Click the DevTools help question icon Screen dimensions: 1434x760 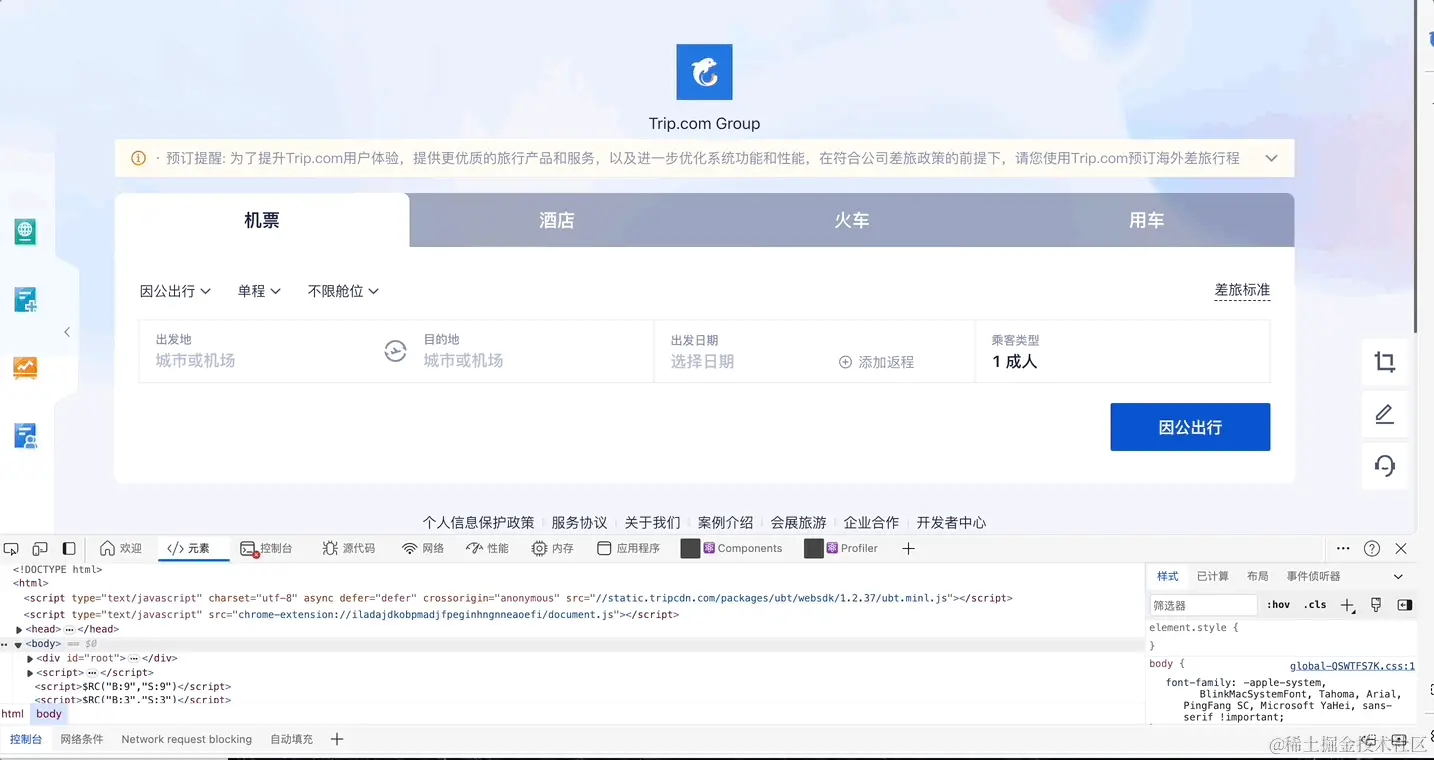(1372, 548)
